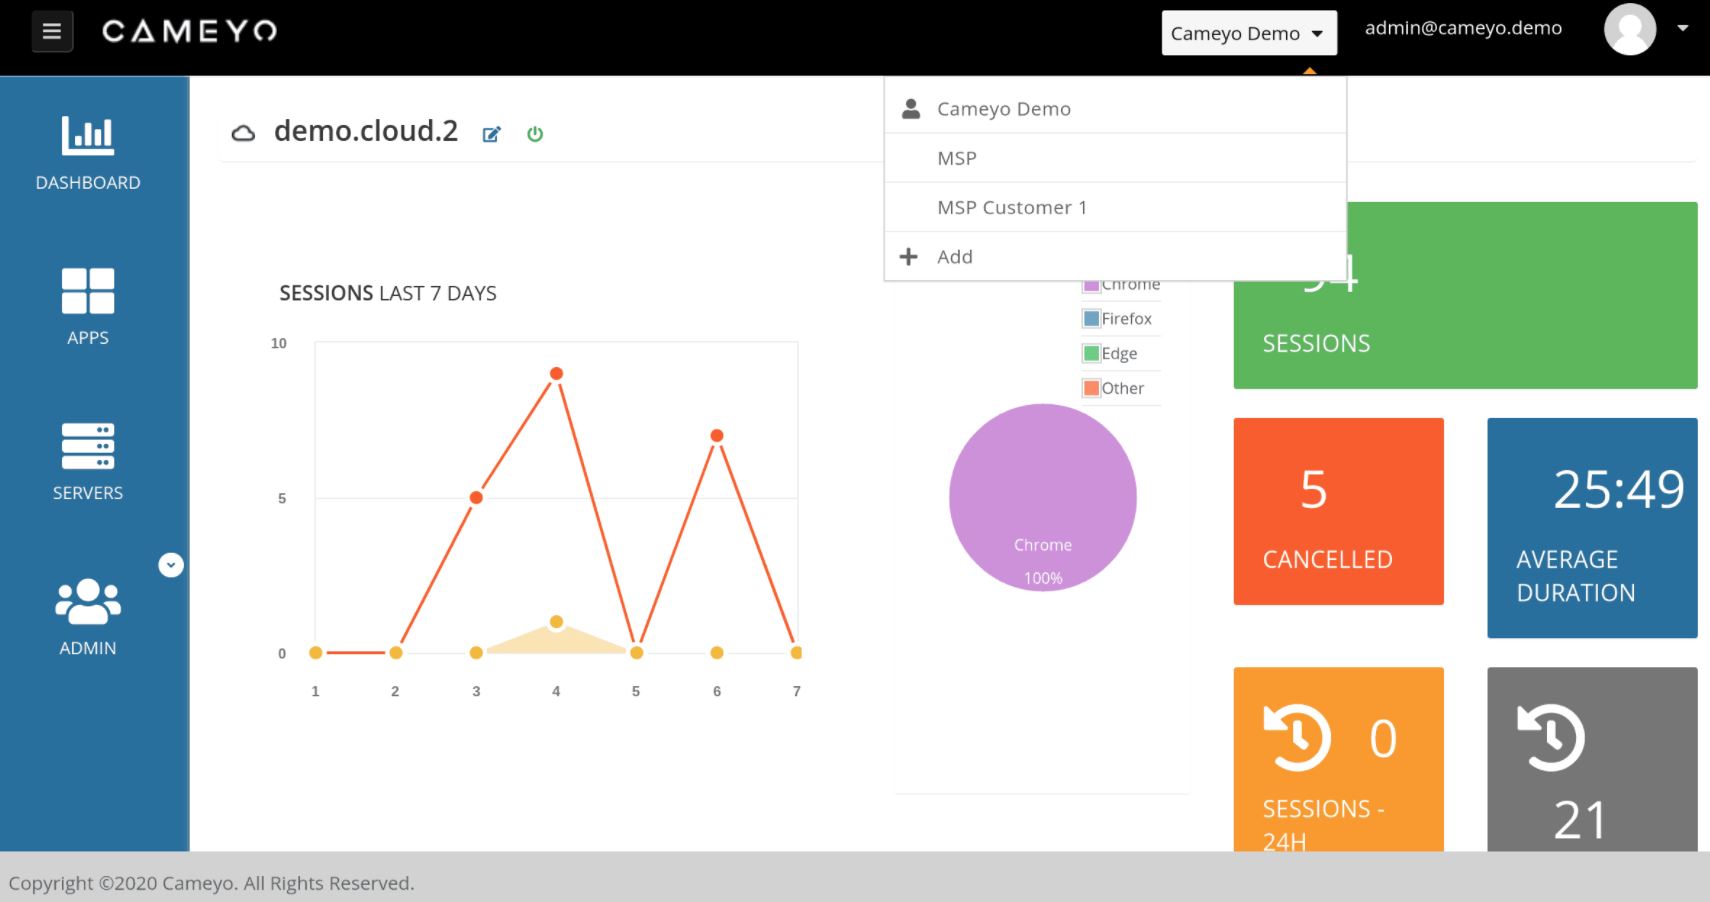Image resolution: width=1710 pixels, height=902 pixels.
Task: Click admin@cameyo.demo account email
Action: 1463,28
